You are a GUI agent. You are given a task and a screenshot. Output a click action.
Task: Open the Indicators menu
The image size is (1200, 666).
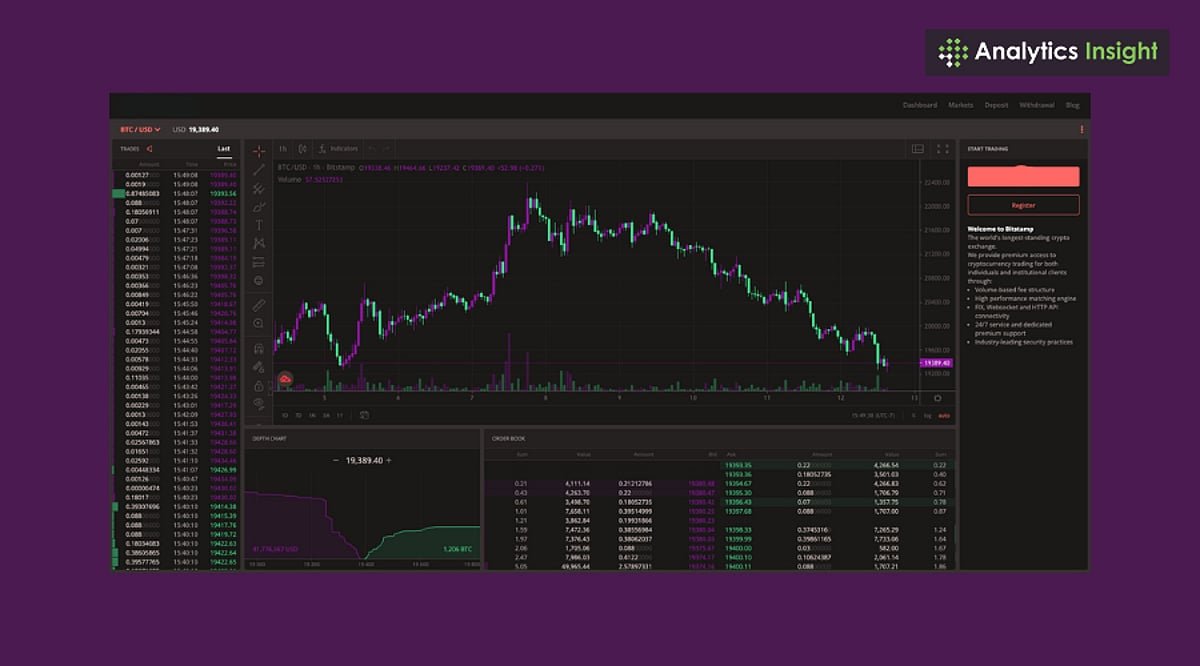tap(338, 149)
